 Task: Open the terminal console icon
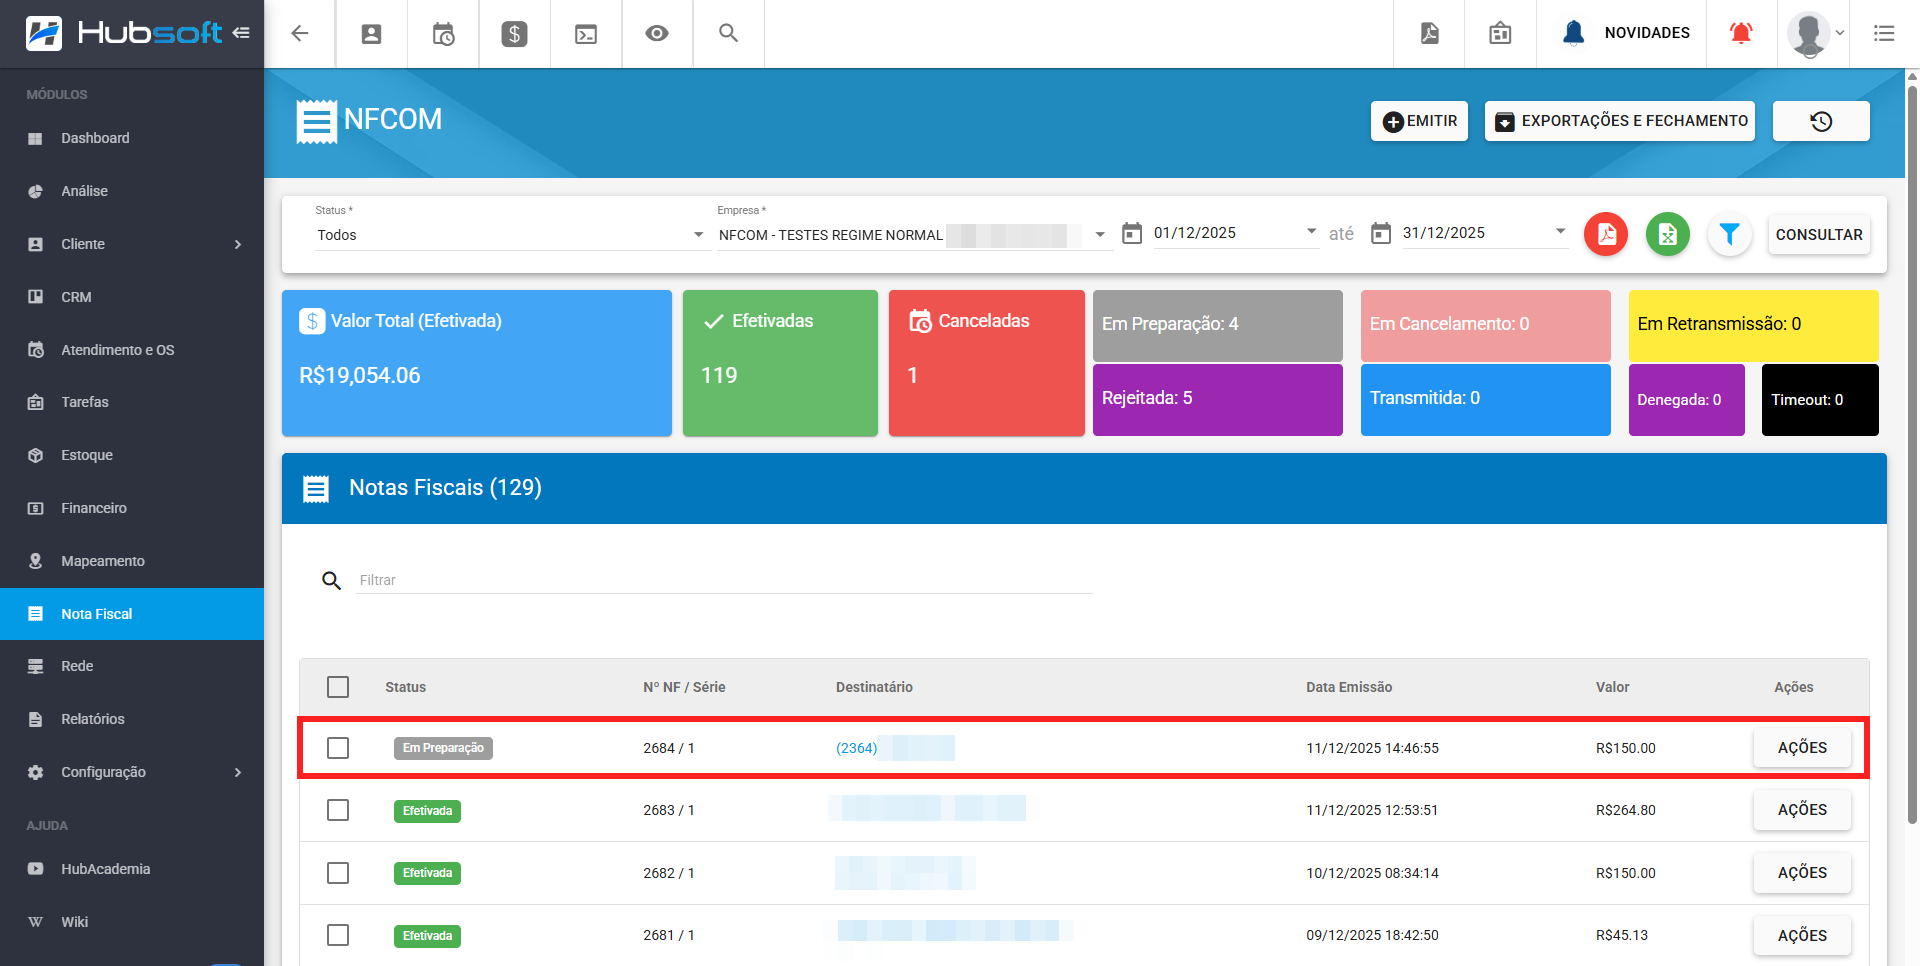point(586,34)
